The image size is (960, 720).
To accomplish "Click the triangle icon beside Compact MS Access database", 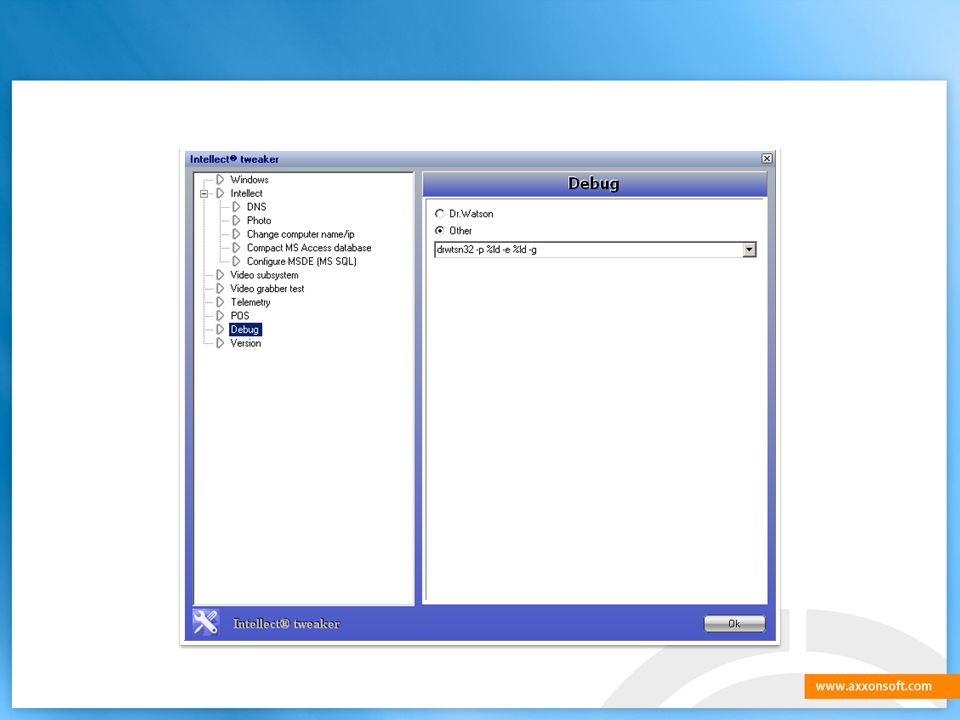I will 236,248.
